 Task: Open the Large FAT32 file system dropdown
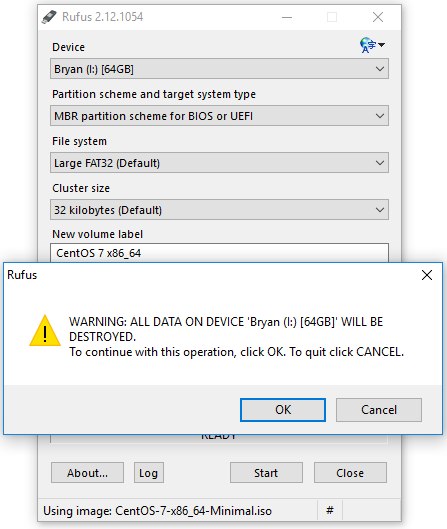tap(219, 163)
